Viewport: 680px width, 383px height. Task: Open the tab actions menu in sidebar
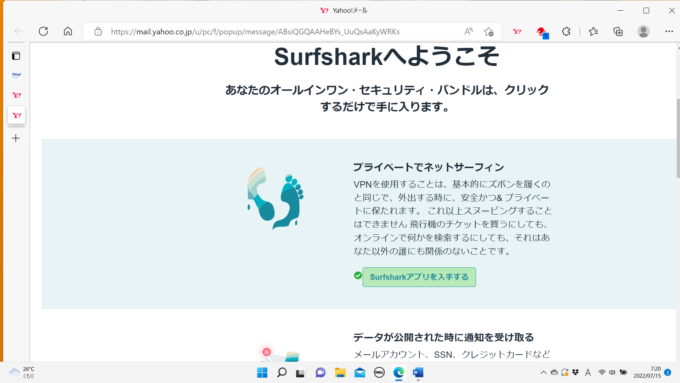(x=16, y=56)
